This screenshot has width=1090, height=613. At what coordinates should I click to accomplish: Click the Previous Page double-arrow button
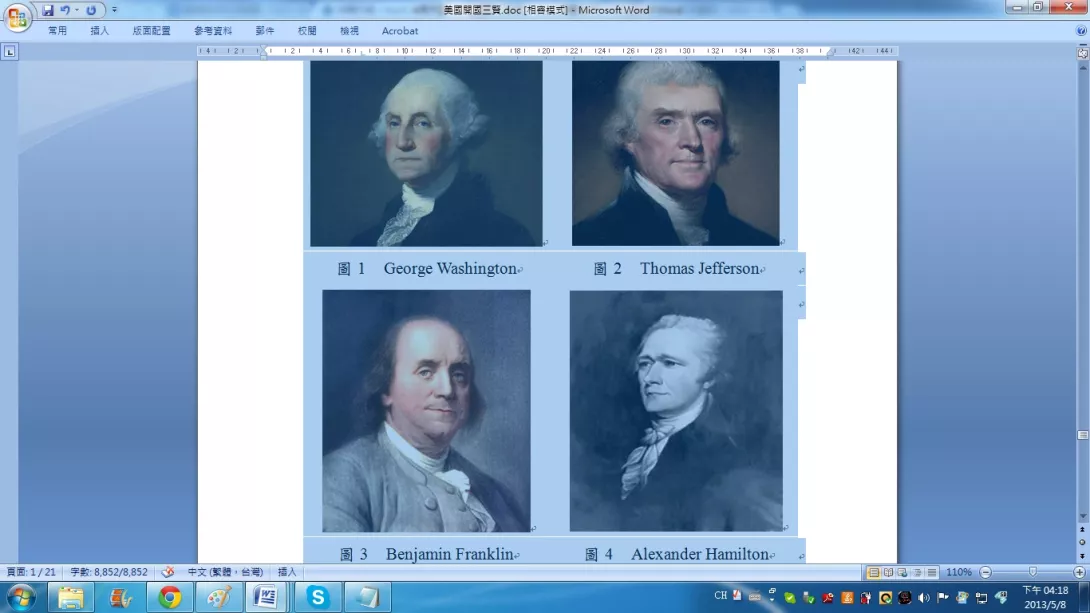(x=1082, y=530)
